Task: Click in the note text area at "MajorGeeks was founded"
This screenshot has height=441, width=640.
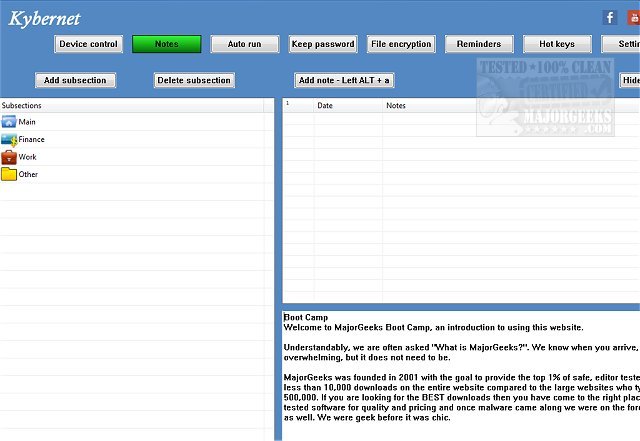Action: click(331, 378)
